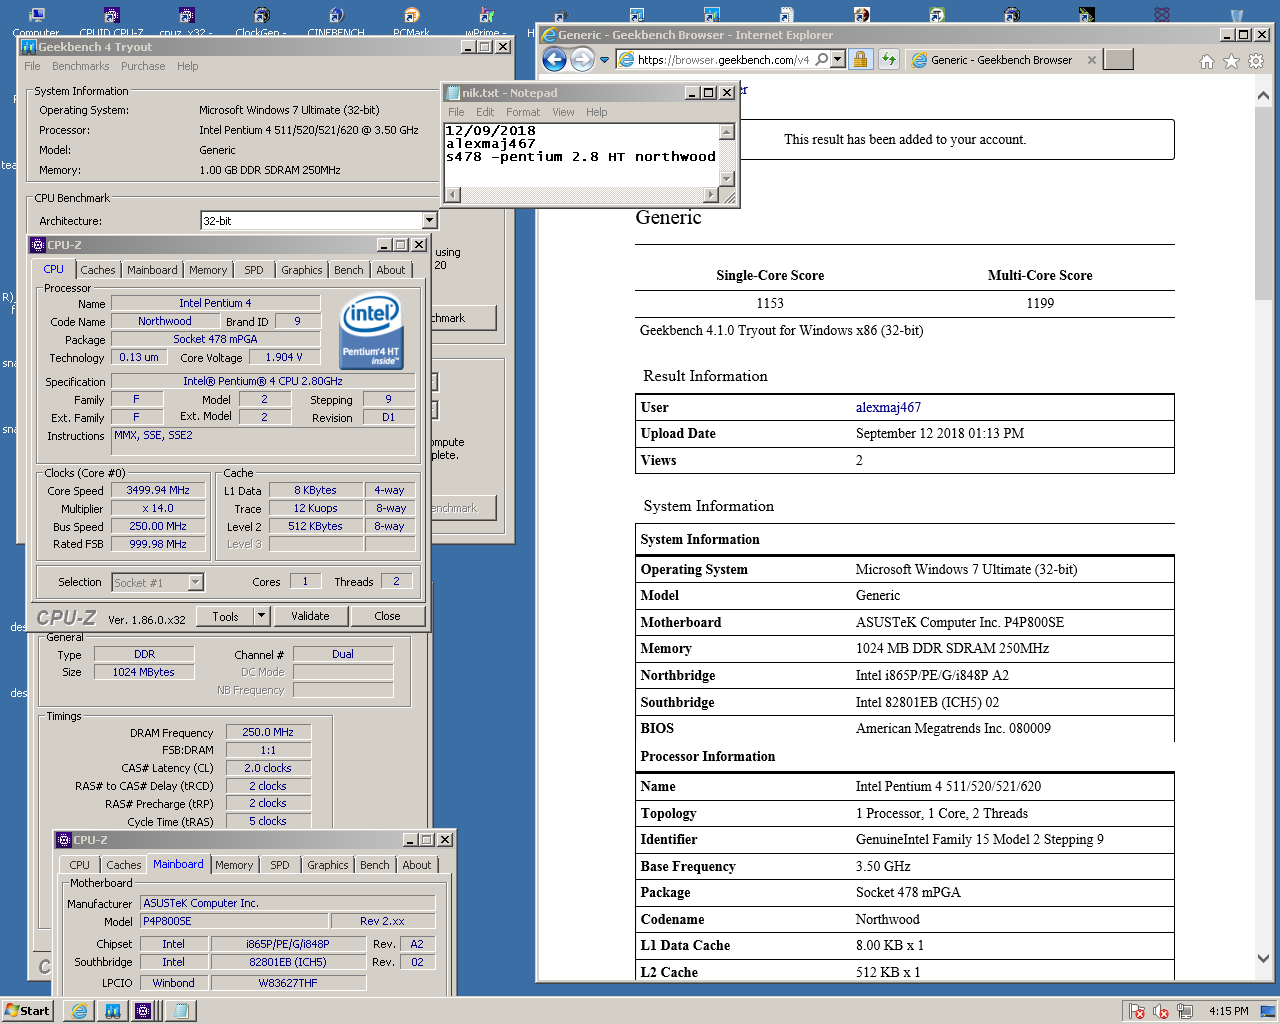Click the CPU-Z Tools button
1280x1024 pixels.
click(226, 616)
